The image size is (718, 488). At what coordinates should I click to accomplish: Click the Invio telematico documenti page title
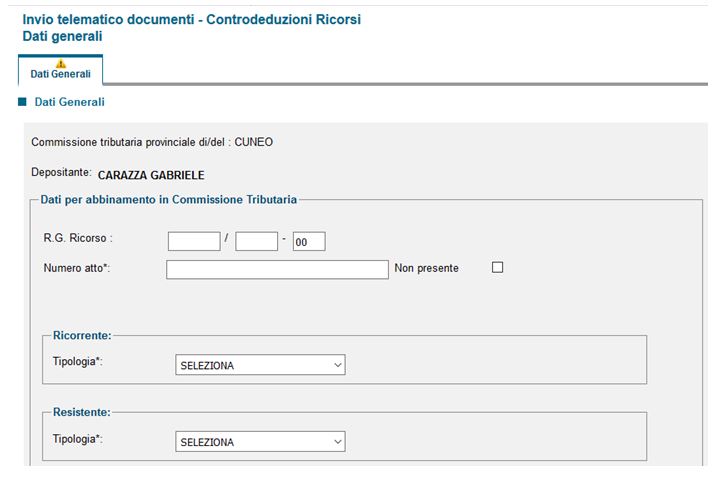pyautogui.click(x=191, y=20)
